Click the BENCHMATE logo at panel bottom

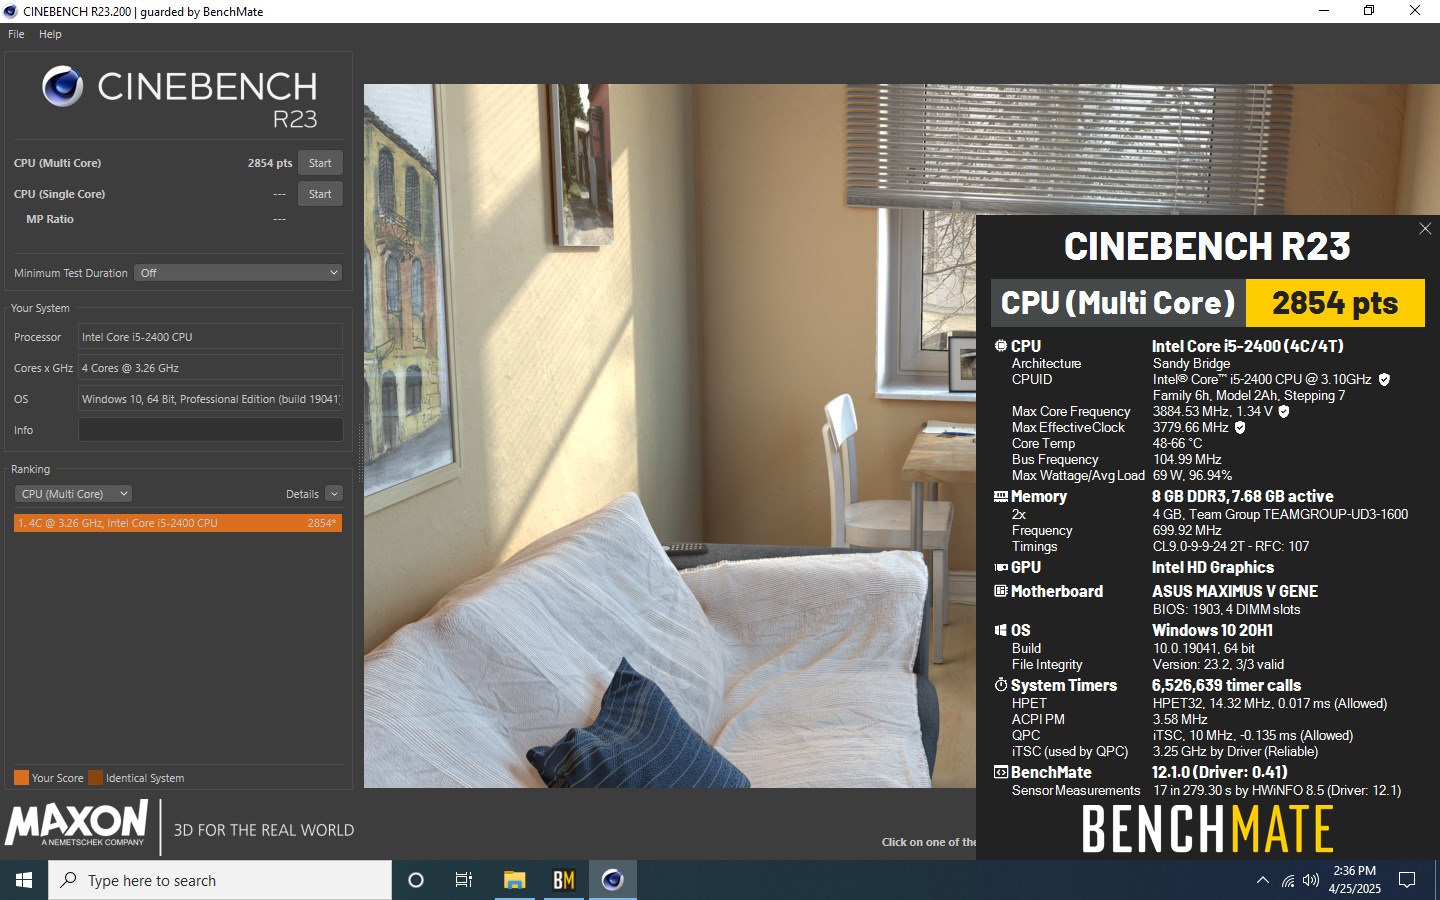point(1207,829)
